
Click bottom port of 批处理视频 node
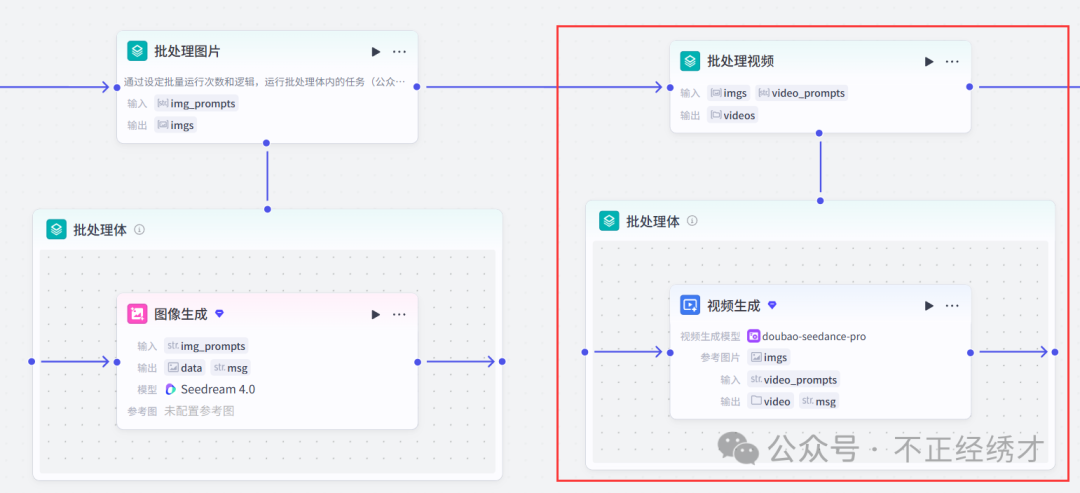820,133
